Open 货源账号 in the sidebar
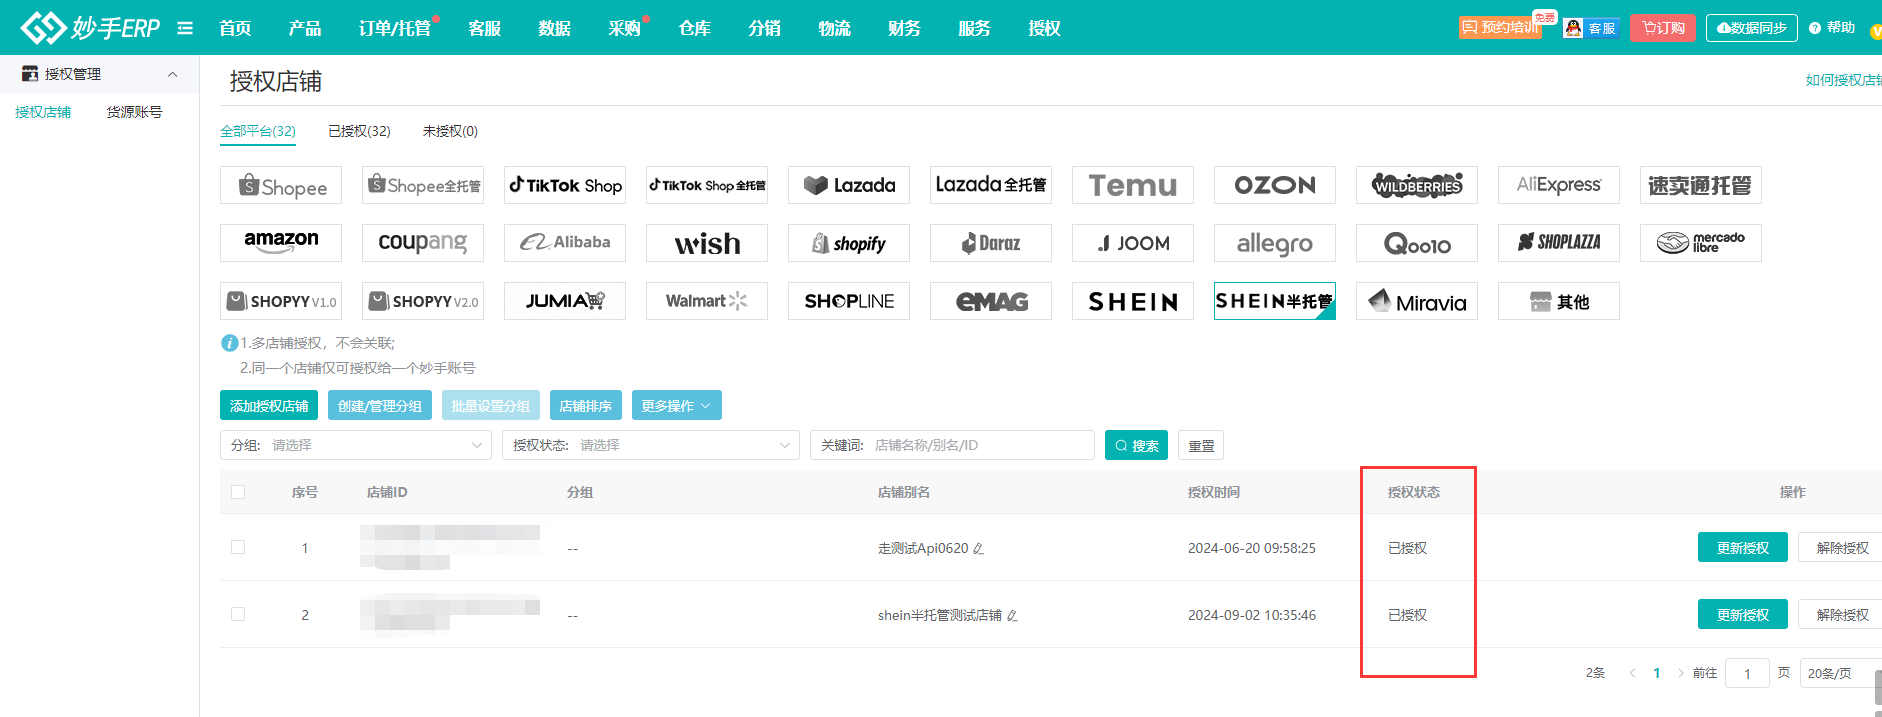1882x717 pixels. pos(134,112)
